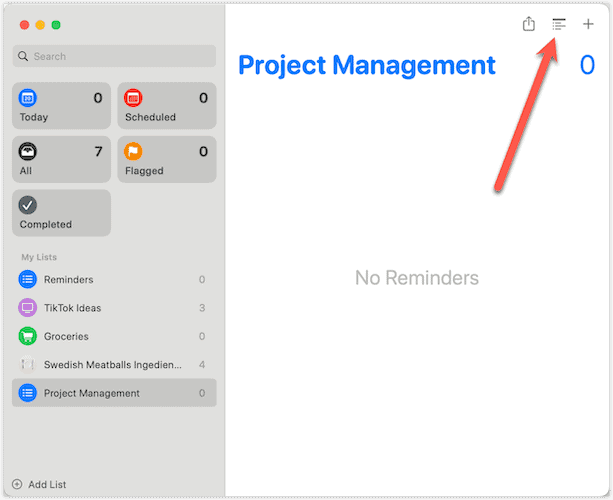Click the Share icon in the toolbar
The width and height of the screenshot is (613, 500).
tap(529, 24)
